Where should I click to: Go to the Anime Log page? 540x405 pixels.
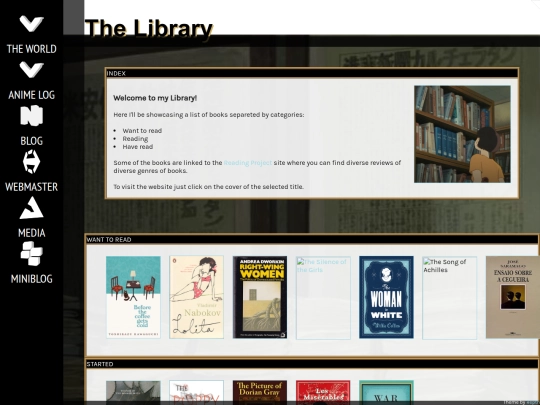(31, 95)
